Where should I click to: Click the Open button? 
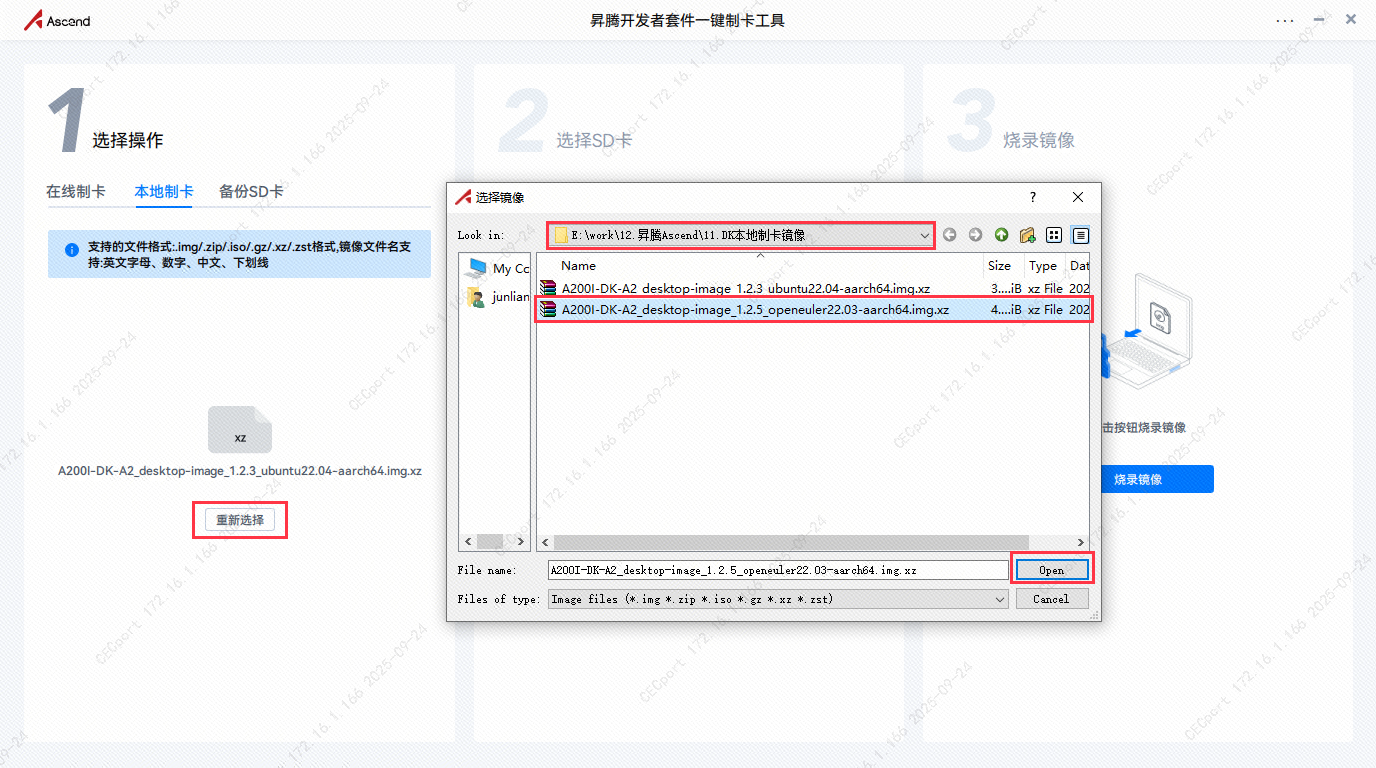click(1052, 570)
